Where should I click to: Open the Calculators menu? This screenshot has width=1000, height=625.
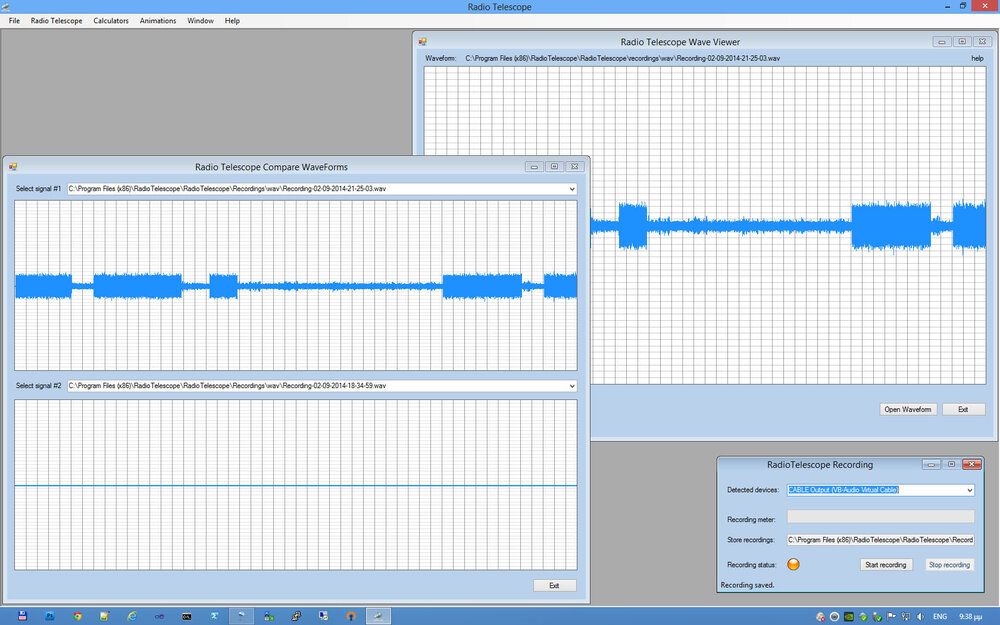click(x=111, y=20)
